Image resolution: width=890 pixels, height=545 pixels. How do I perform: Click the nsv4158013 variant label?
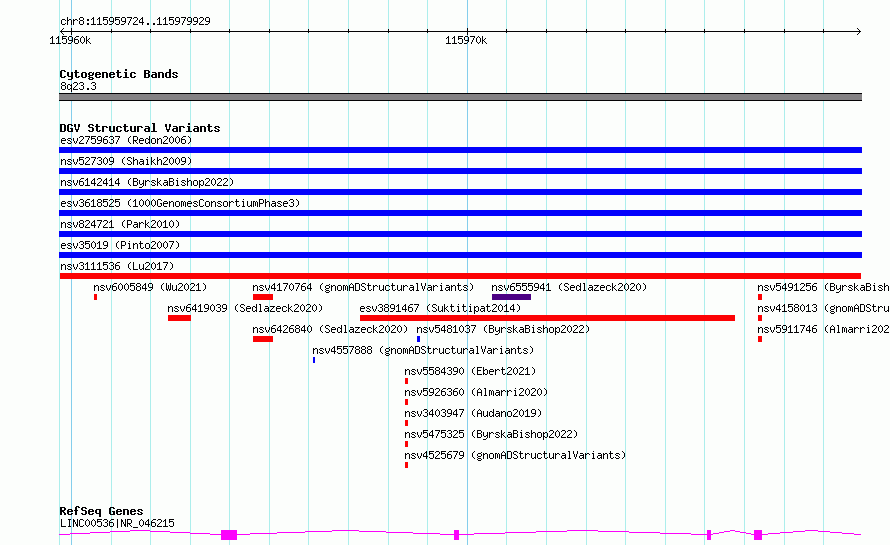[x=823, y=308]
